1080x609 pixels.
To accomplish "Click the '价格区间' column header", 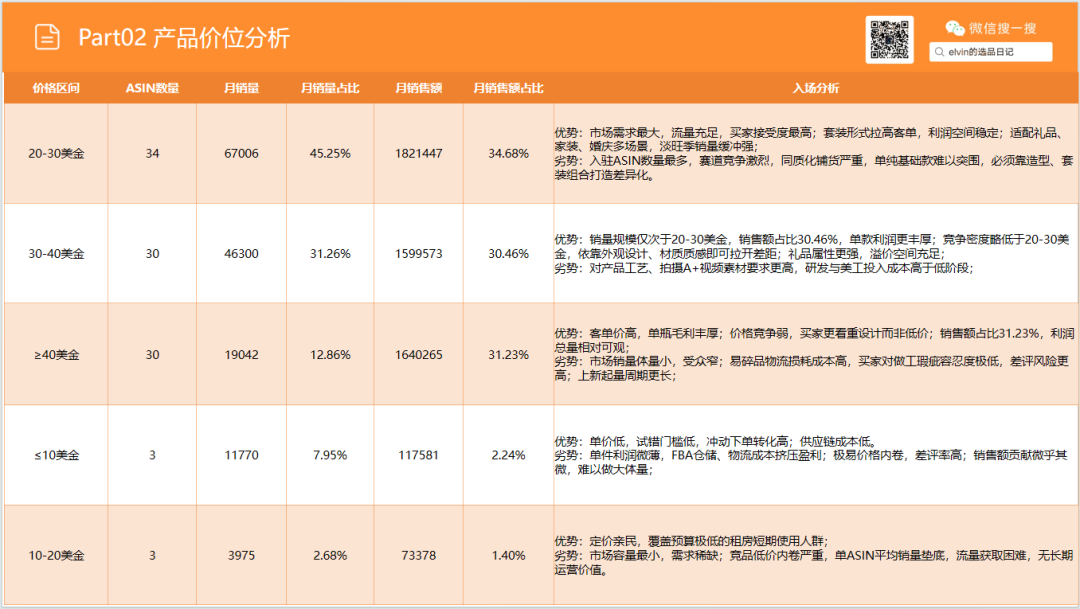I will (56, 88).
